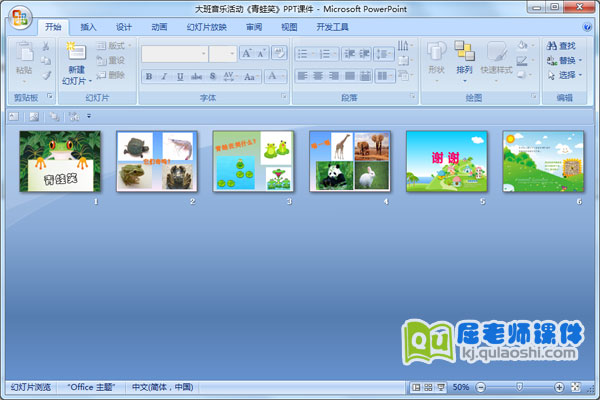Click the Cut scissors icon
Viewport: 600px width, 400px height.
coord(46,46)
